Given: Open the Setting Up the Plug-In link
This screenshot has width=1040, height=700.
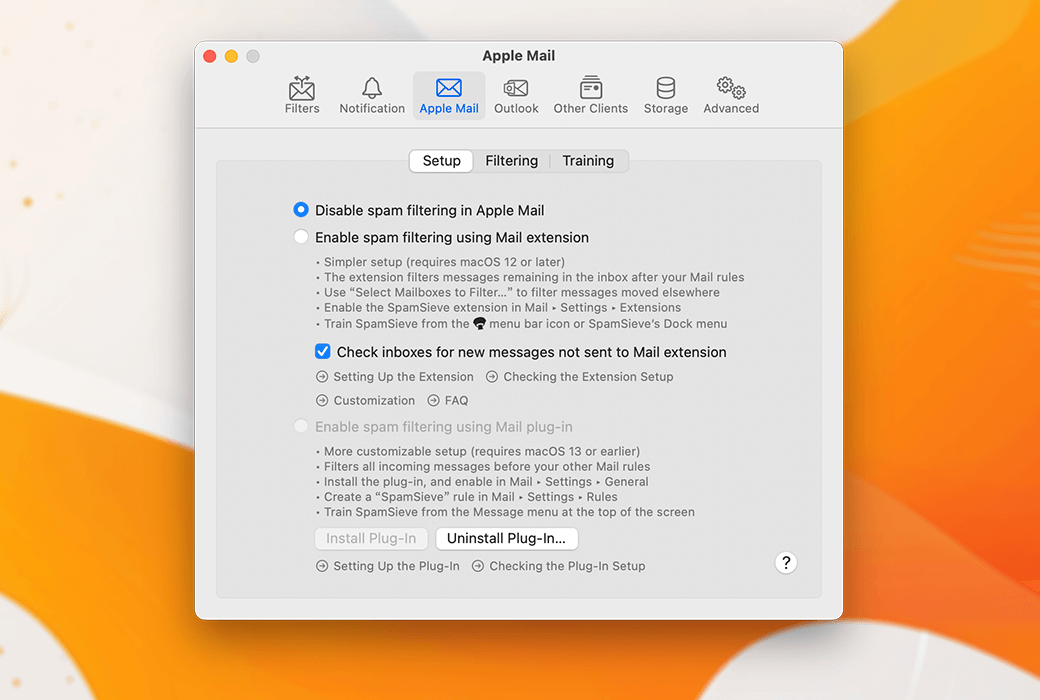Looking at the screenshot, I should pyautogui.click(x=396, y=566).
